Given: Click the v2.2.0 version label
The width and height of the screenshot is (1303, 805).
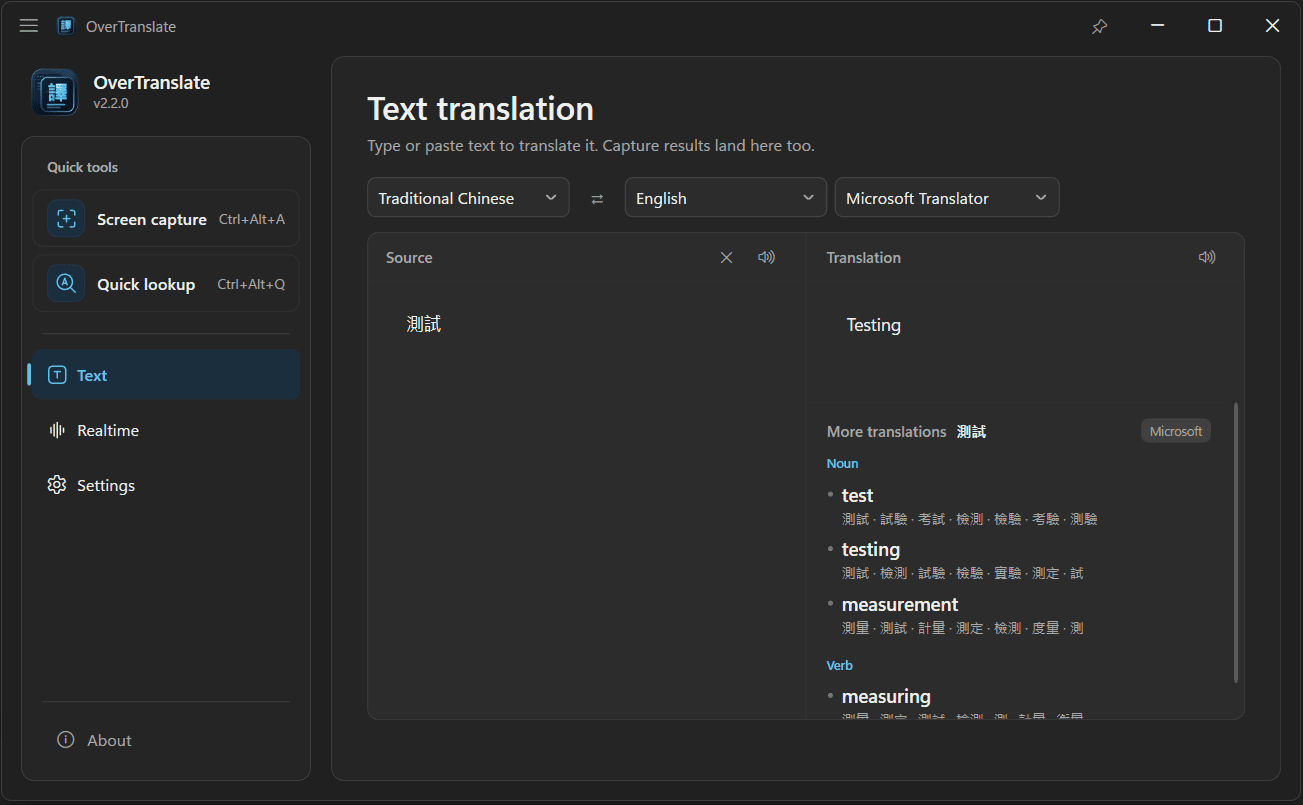Looking at the screenshot, I should (x=111, y=103).
